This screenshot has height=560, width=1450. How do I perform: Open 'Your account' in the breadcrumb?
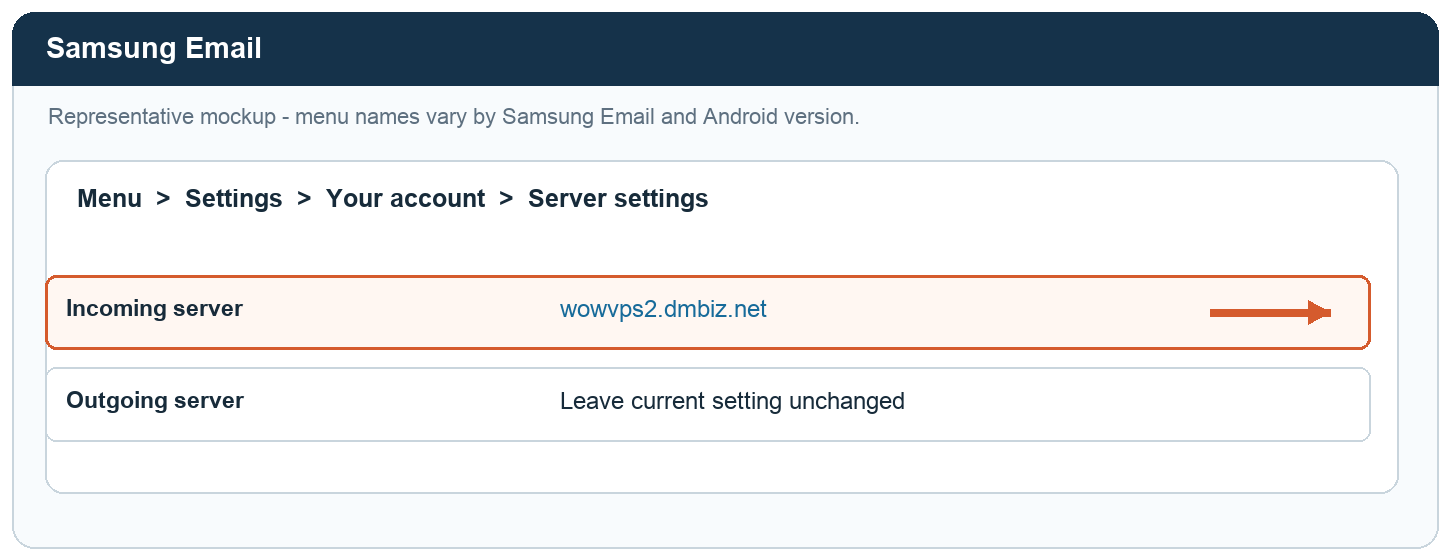406,199
